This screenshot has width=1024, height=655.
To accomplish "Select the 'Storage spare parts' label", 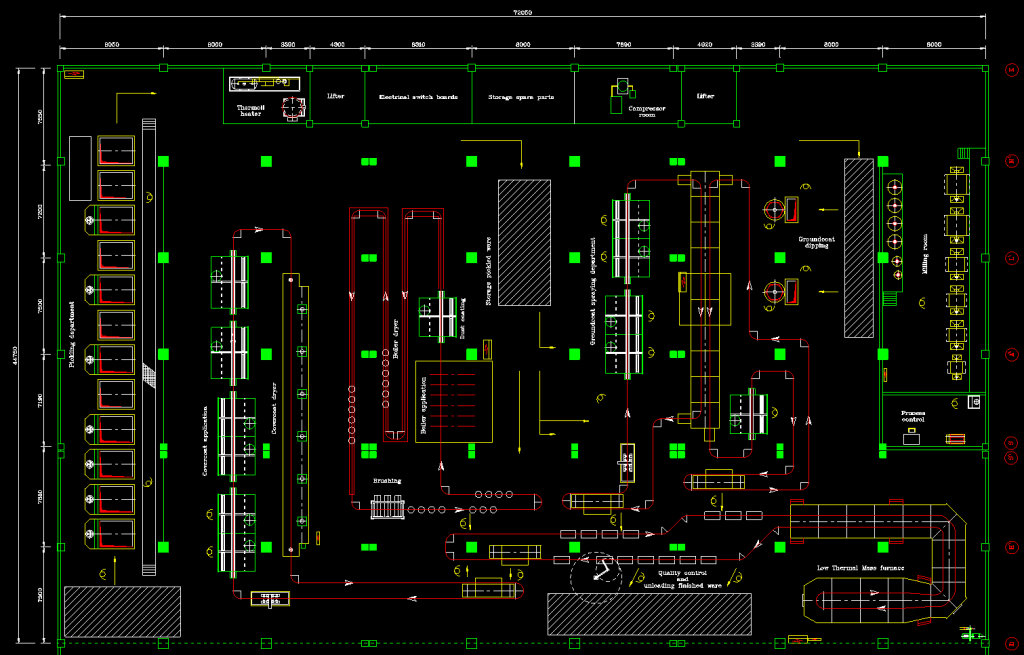I will pos(521,97).
